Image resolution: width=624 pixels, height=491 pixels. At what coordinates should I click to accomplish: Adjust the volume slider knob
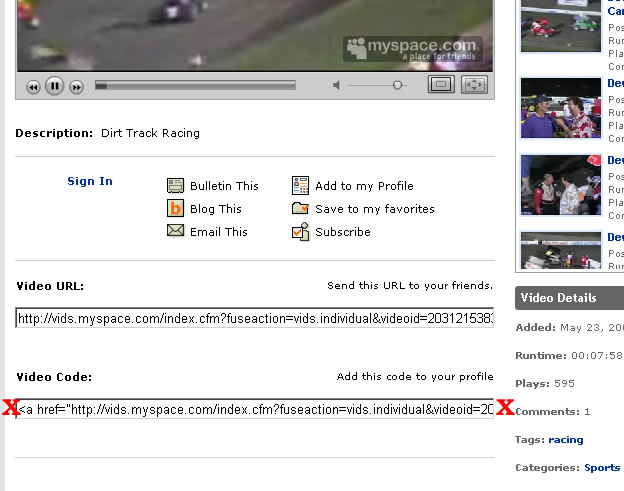click(397, 85)
